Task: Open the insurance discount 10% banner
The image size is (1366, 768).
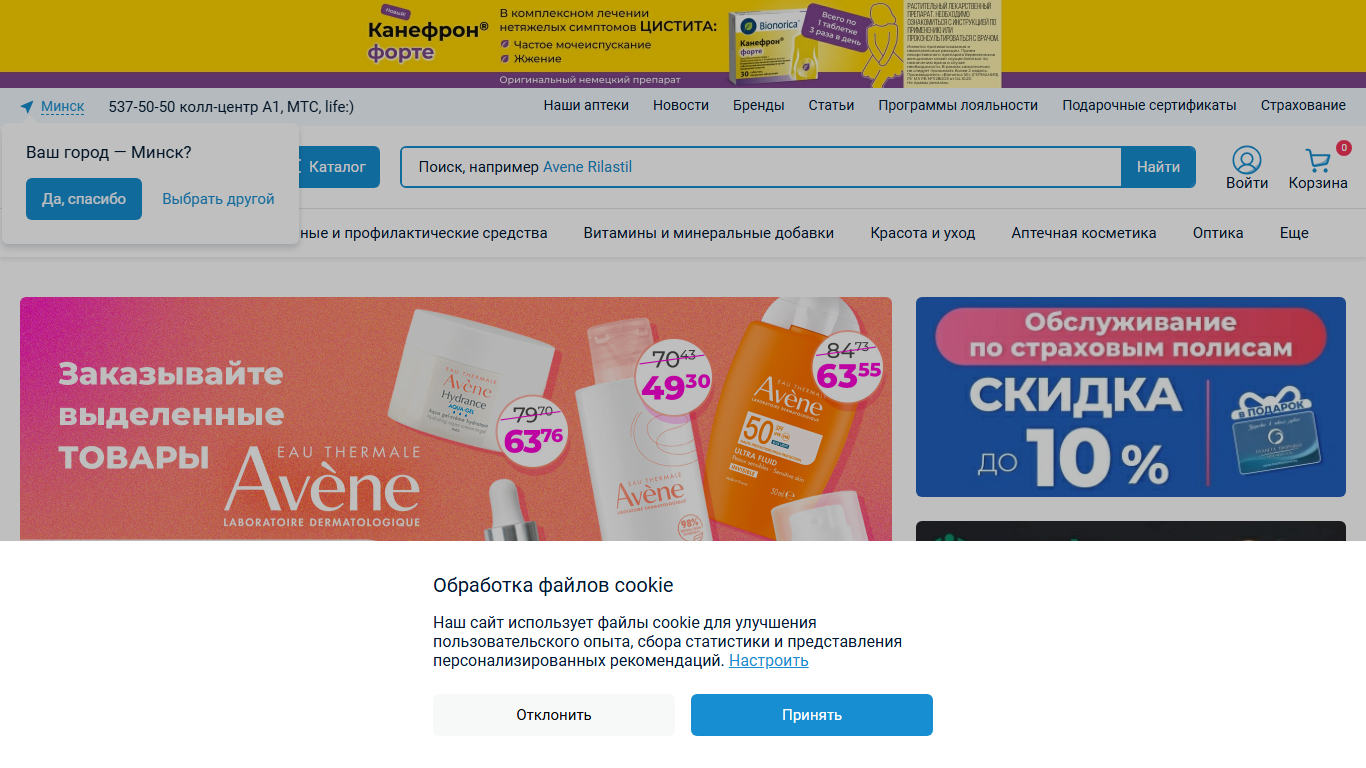Action: pos(1131,397)
